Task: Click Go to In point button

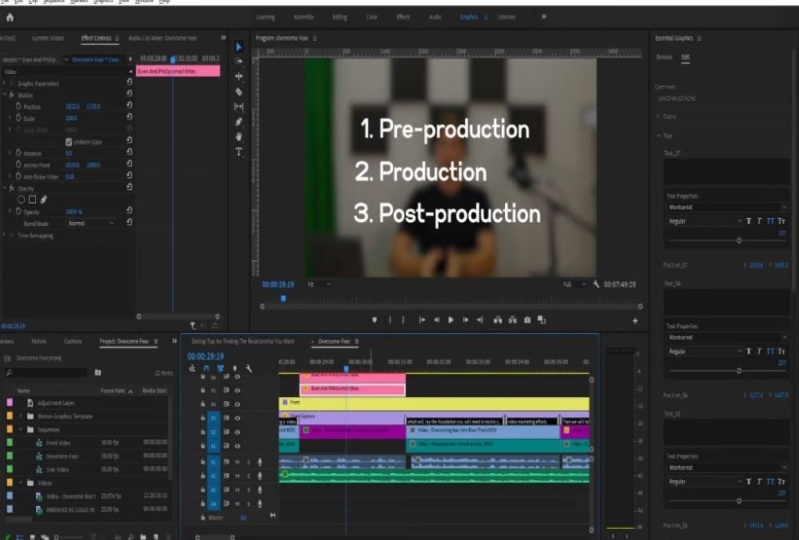Action: pyautogui.click(x=422, y=320)
